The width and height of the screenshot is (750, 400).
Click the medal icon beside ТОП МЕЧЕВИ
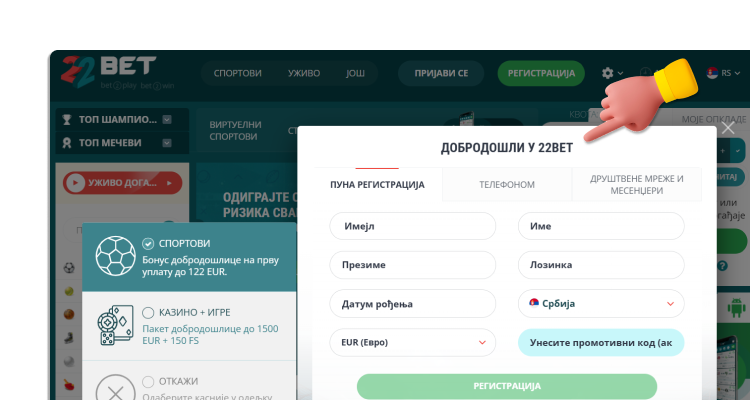click(x=67, y=143)
